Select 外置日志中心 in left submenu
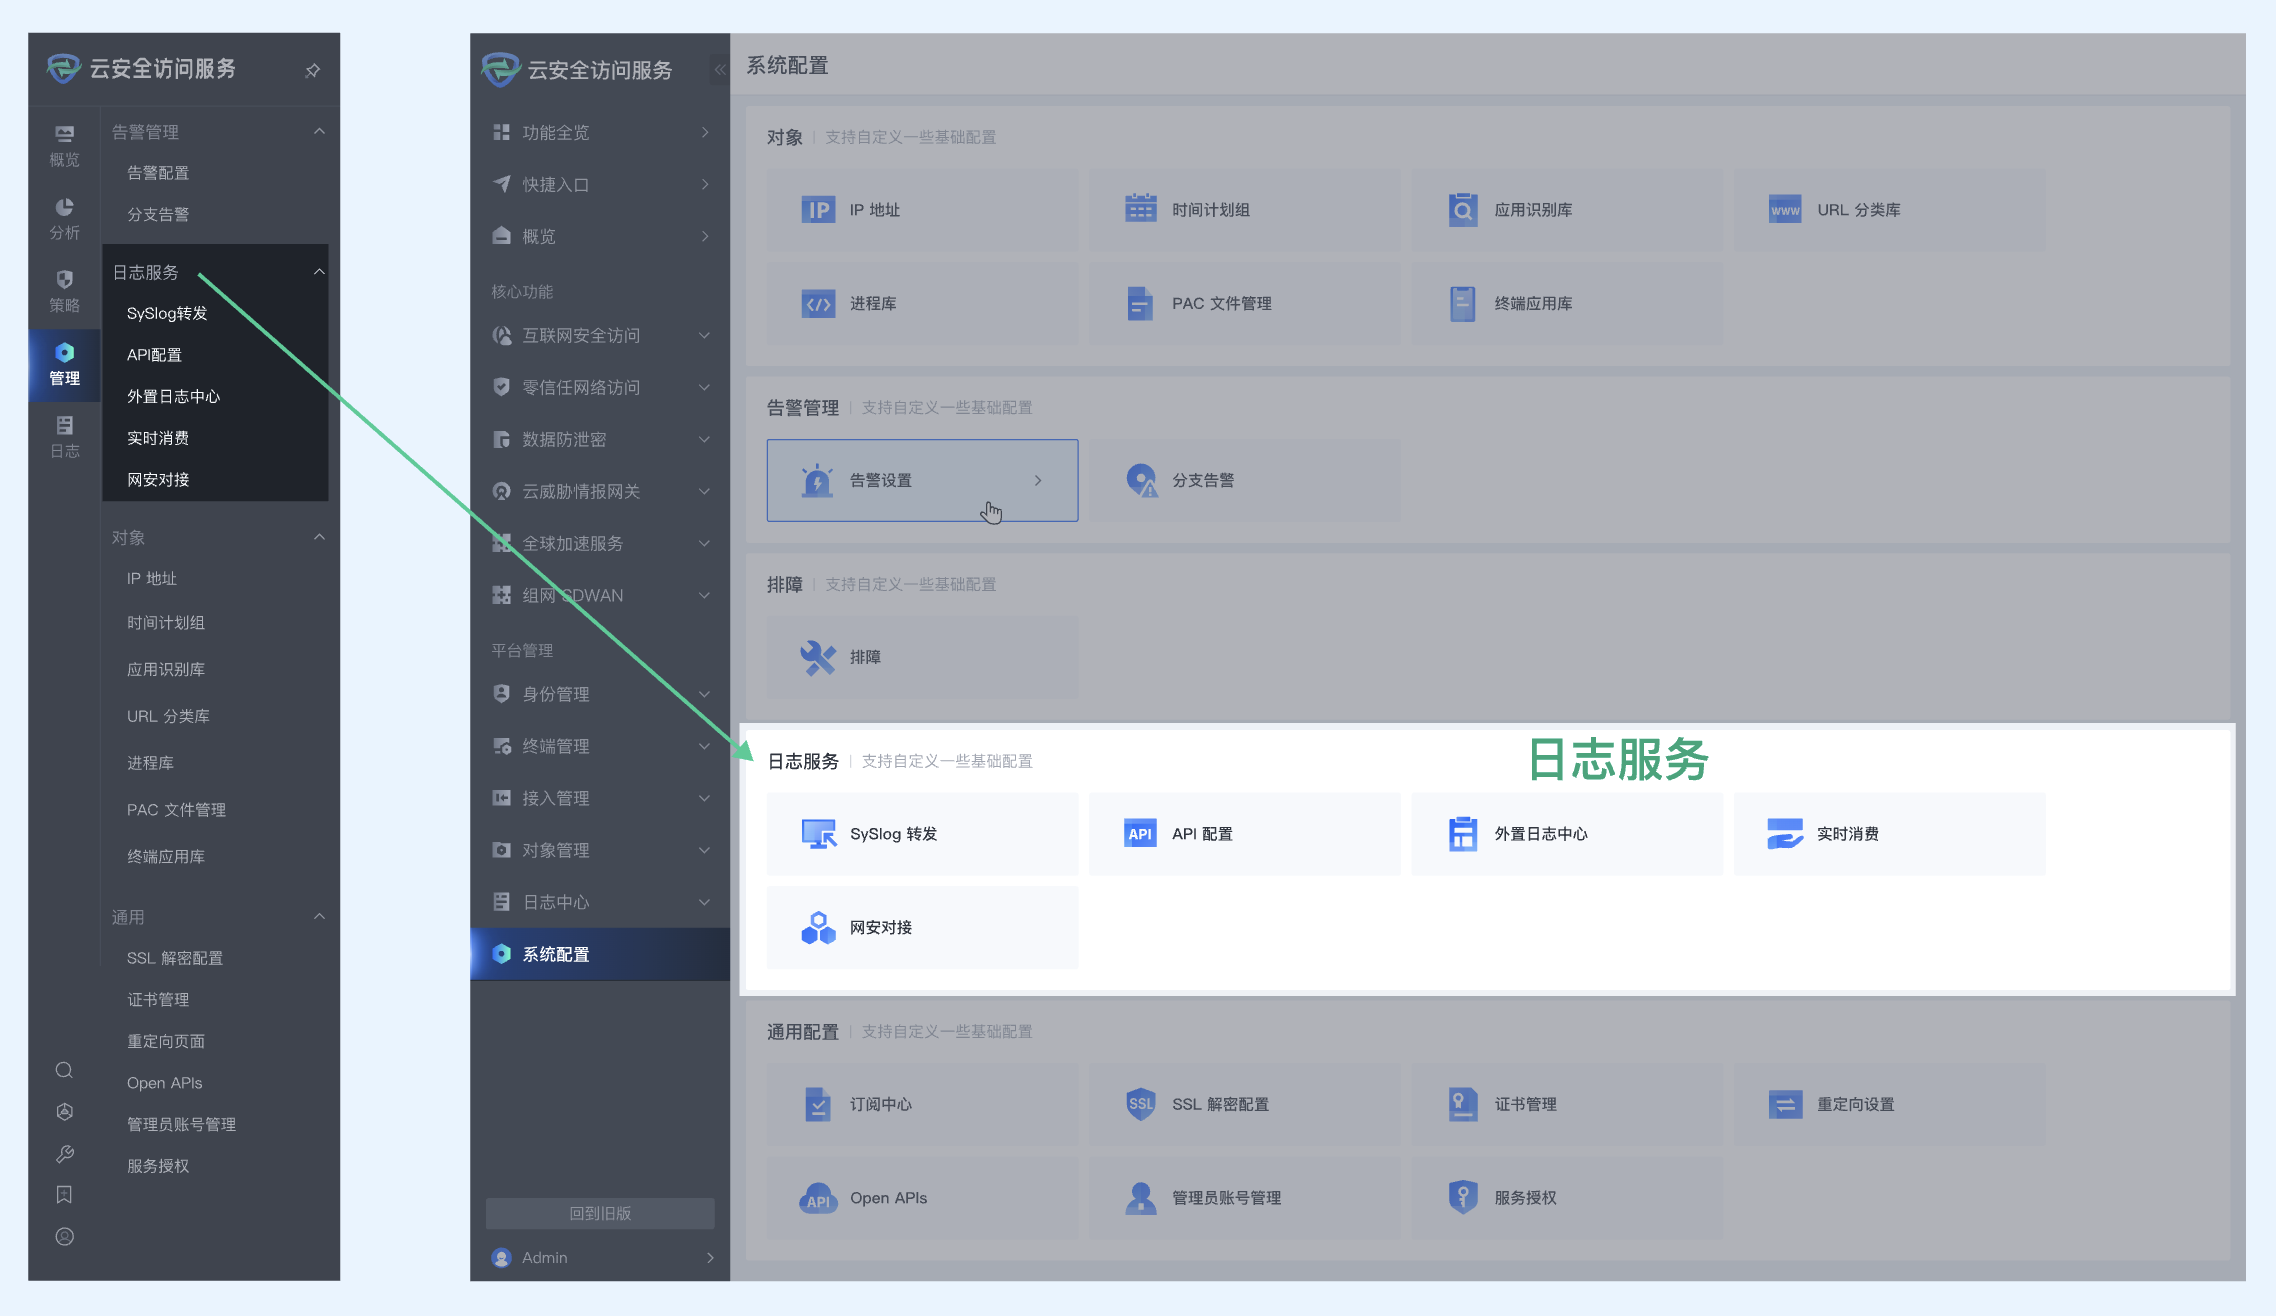 click(173, 396)
